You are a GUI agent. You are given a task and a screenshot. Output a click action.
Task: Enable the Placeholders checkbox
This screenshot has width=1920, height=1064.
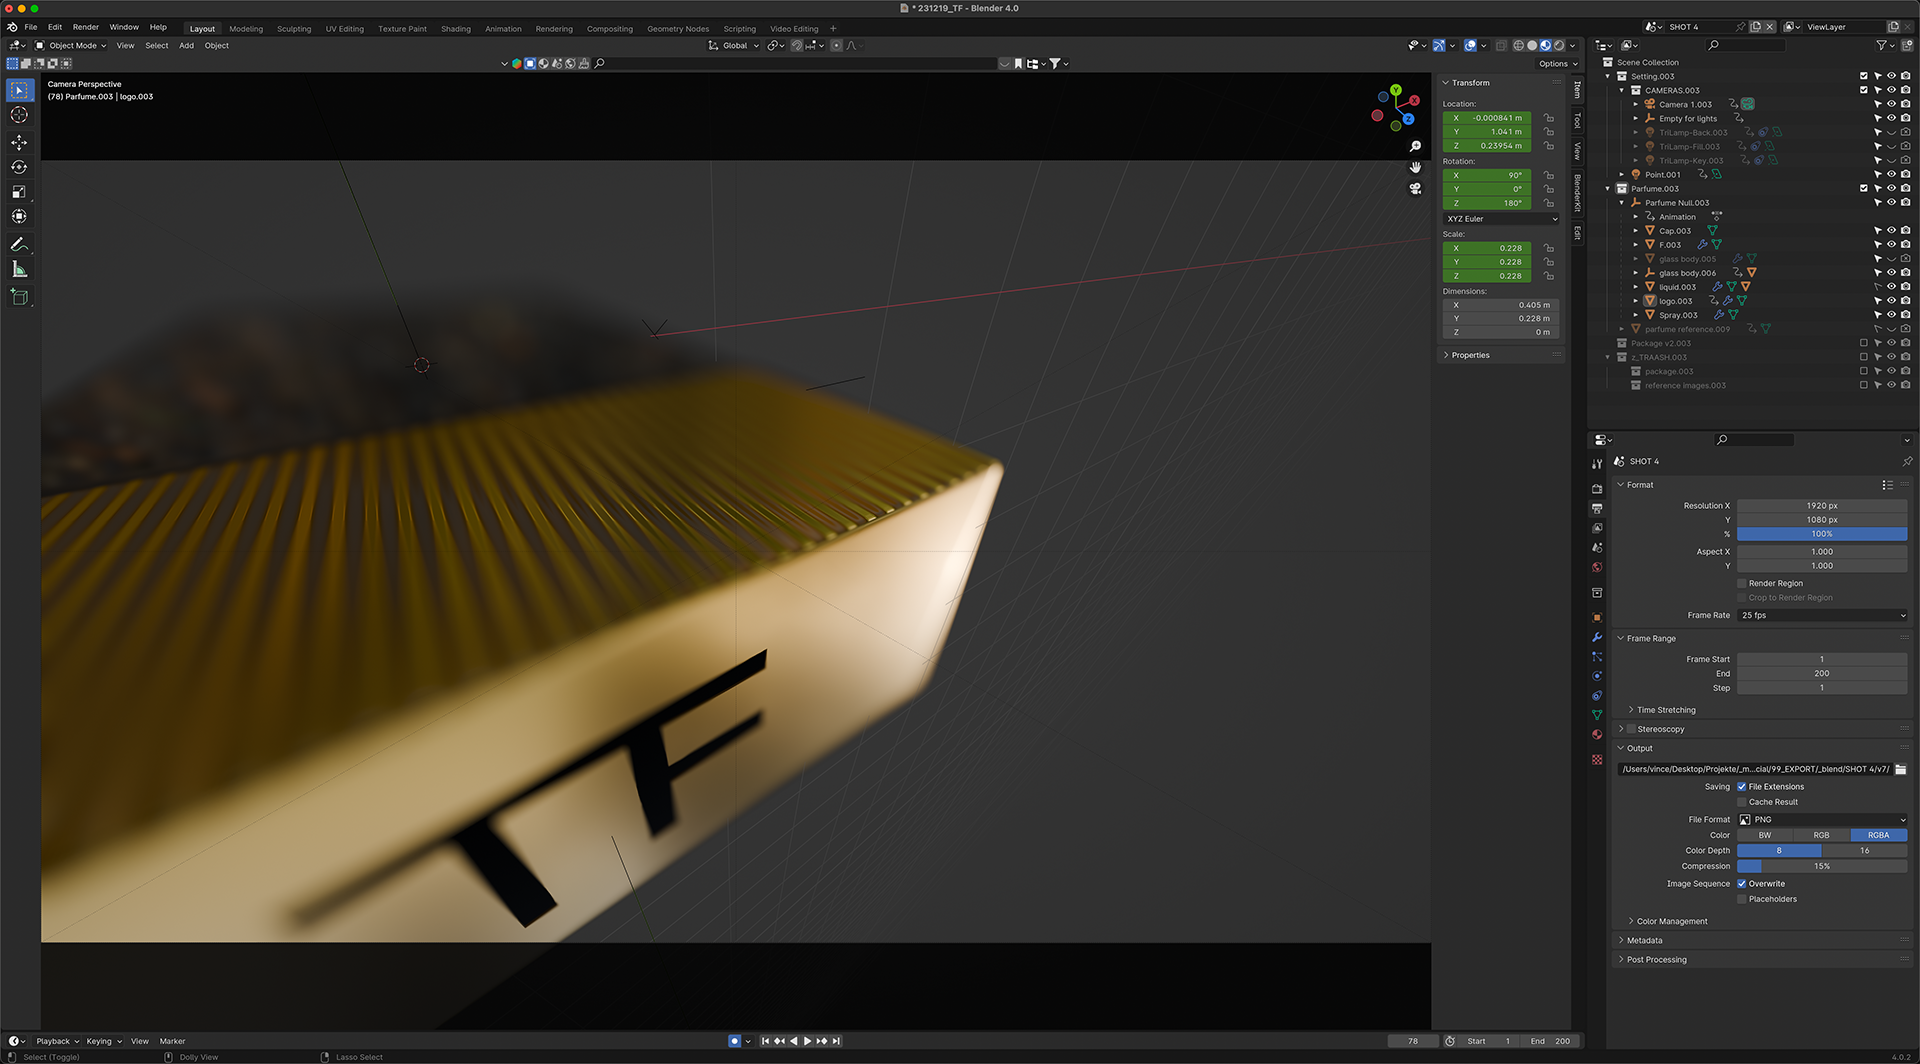coord(1741,899)
